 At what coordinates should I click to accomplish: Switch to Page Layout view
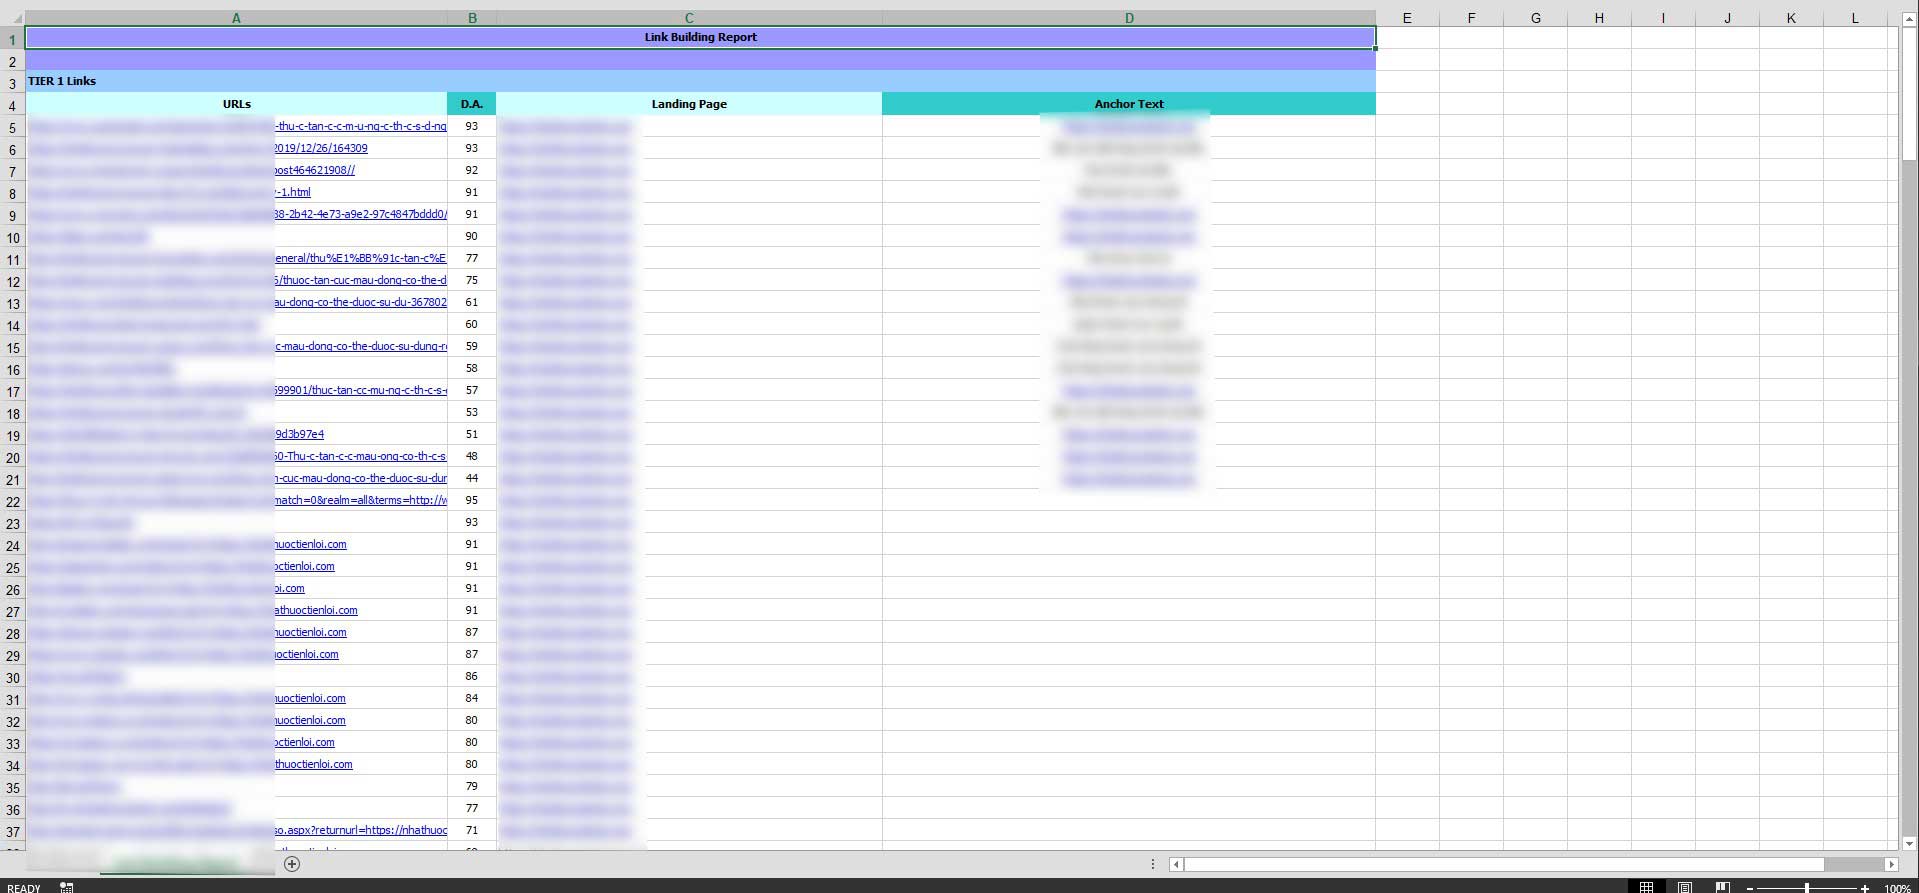point(1685,887)
